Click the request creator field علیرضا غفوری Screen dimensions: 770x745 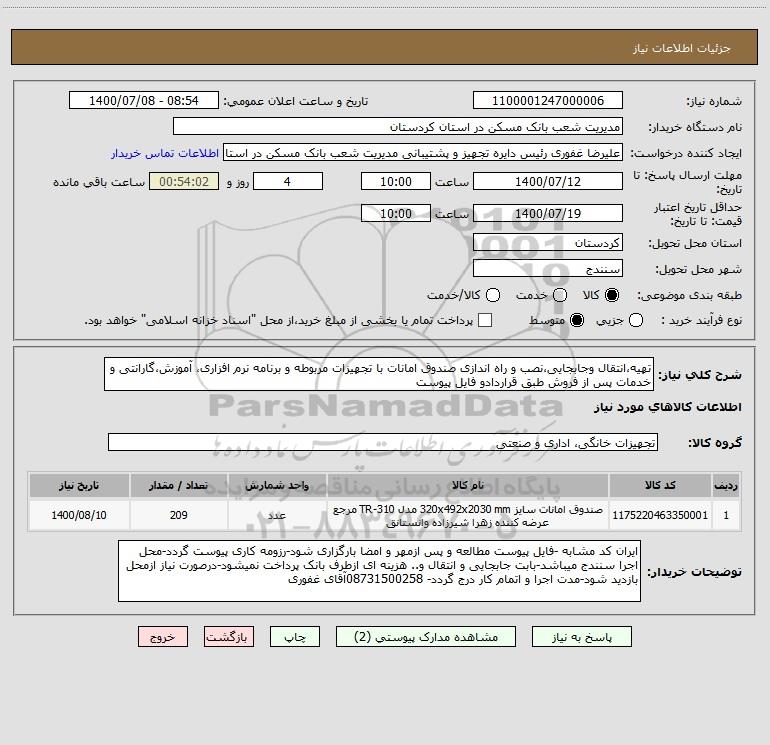click(x=423, y=153)
